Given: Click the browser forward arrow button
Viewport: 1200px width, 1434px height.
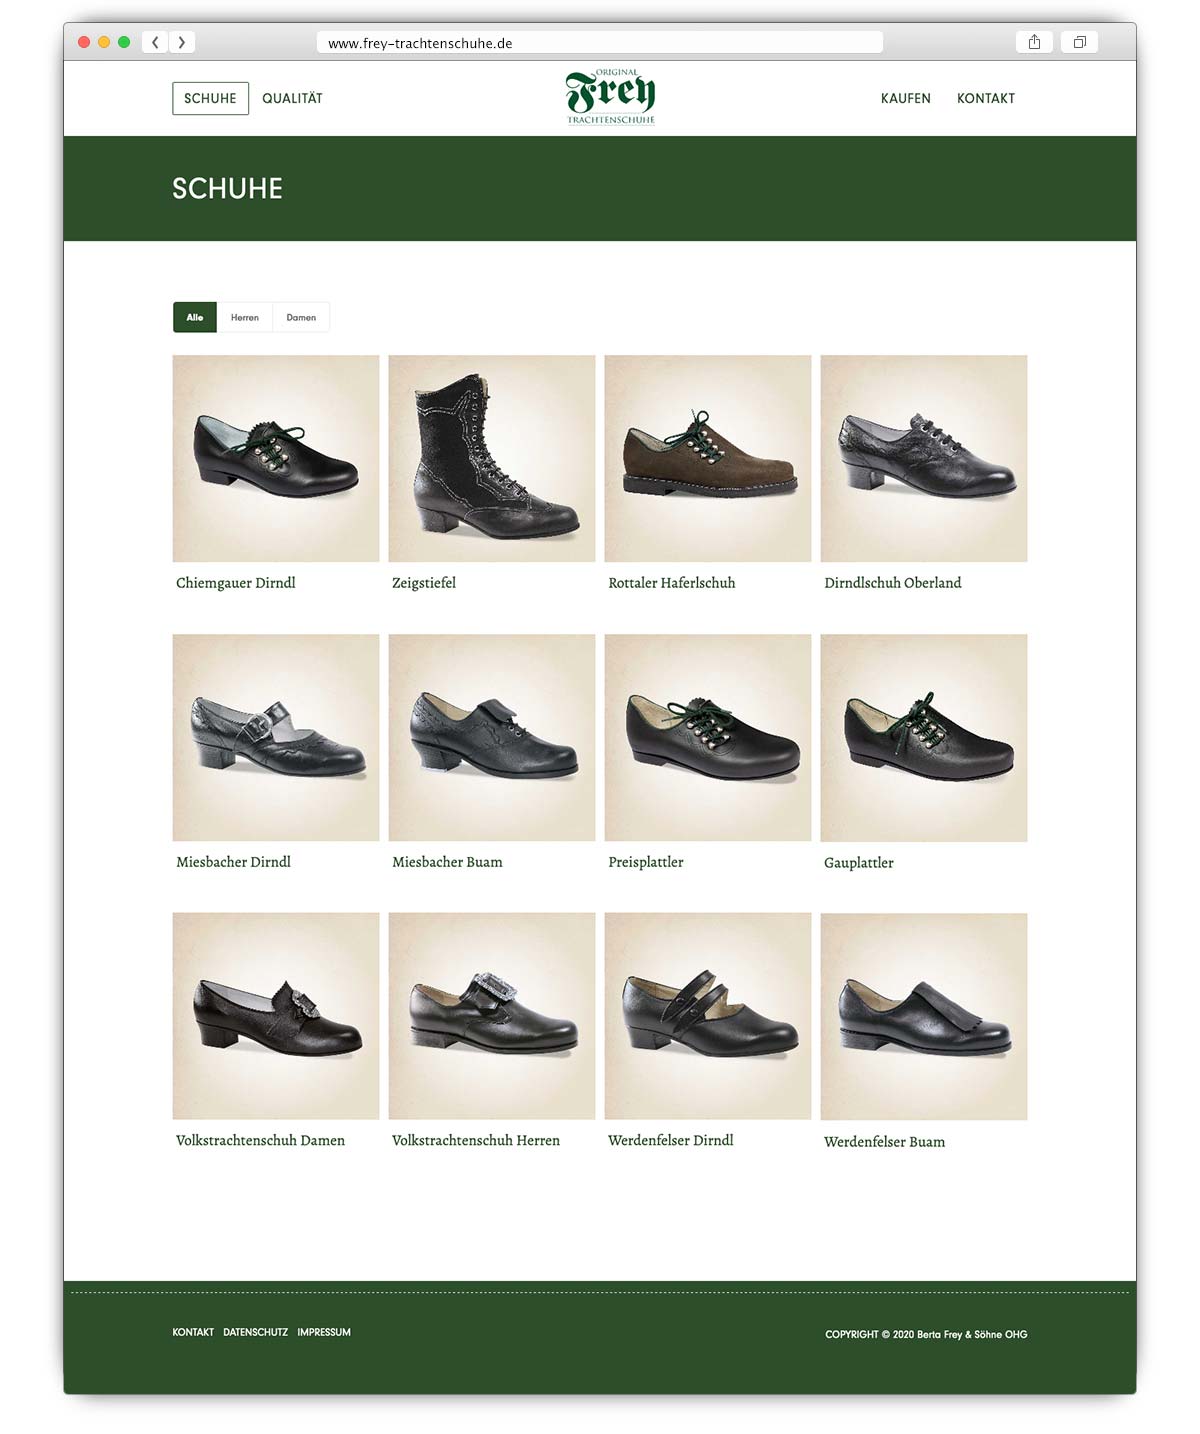Looking at the screenshot, I should (x=182, y=42).
